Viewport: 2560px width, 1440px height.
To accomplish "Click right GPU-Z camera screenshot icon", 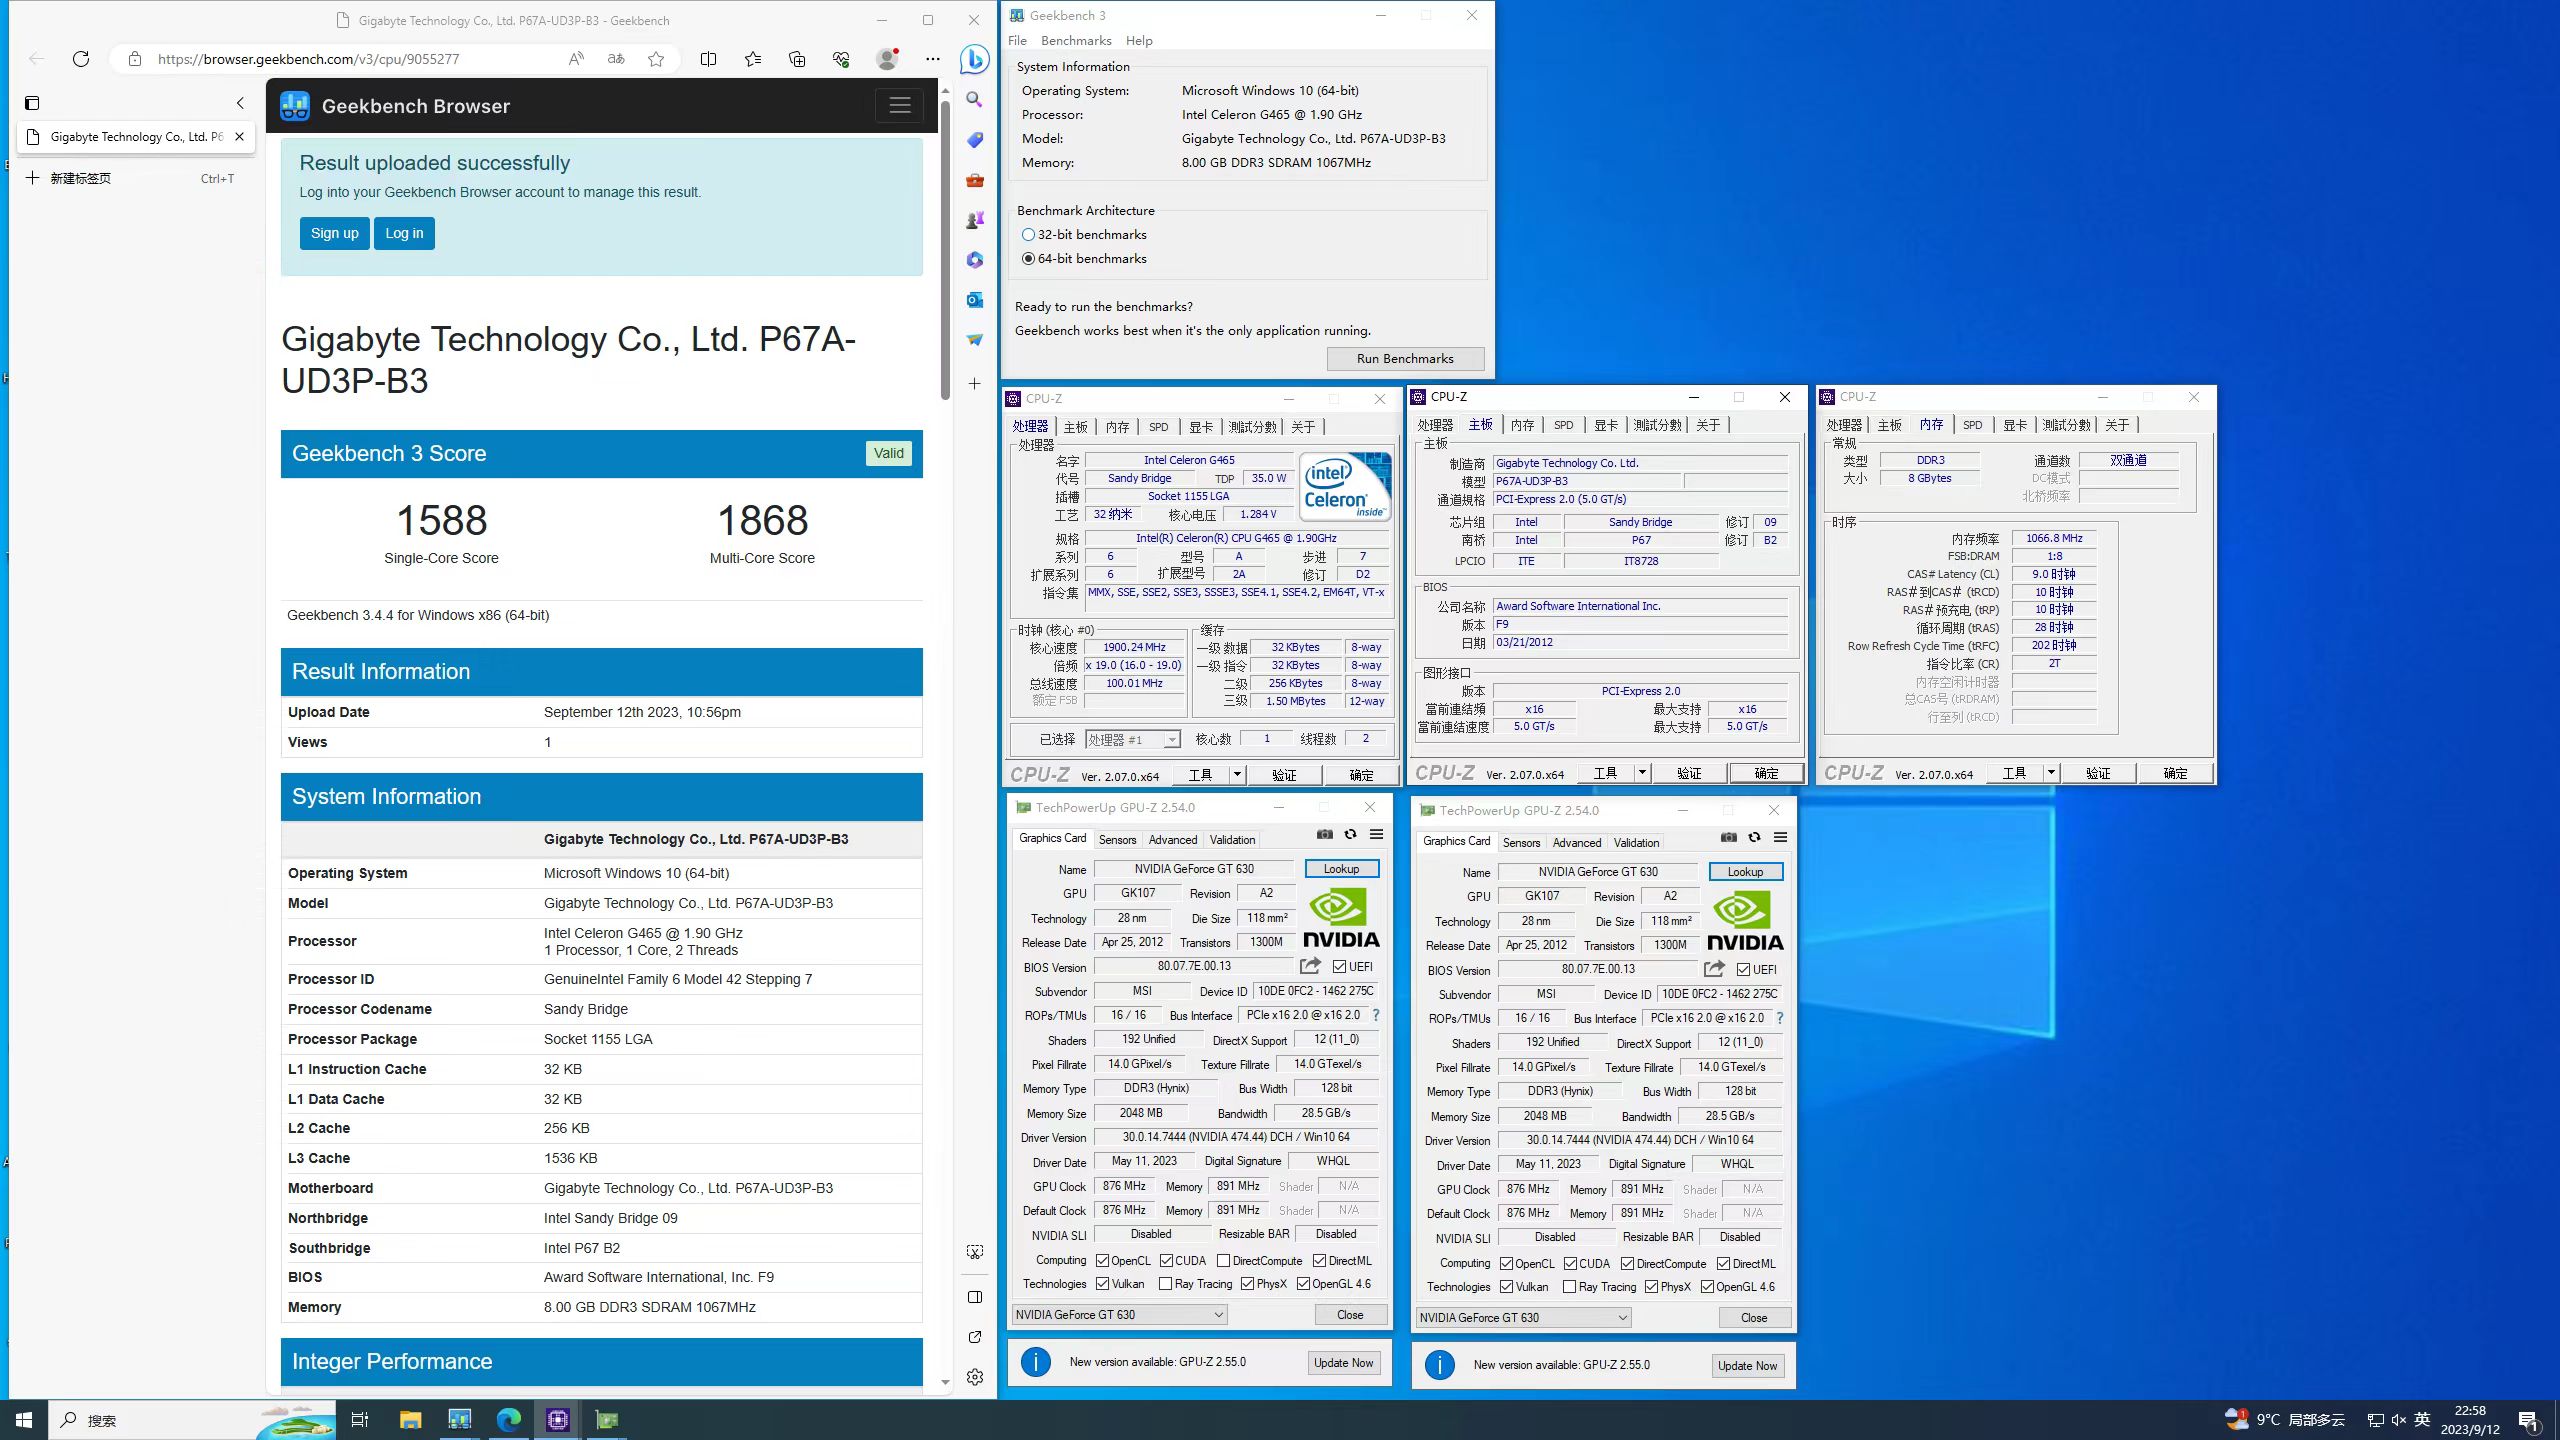I will click(1729, 837).
